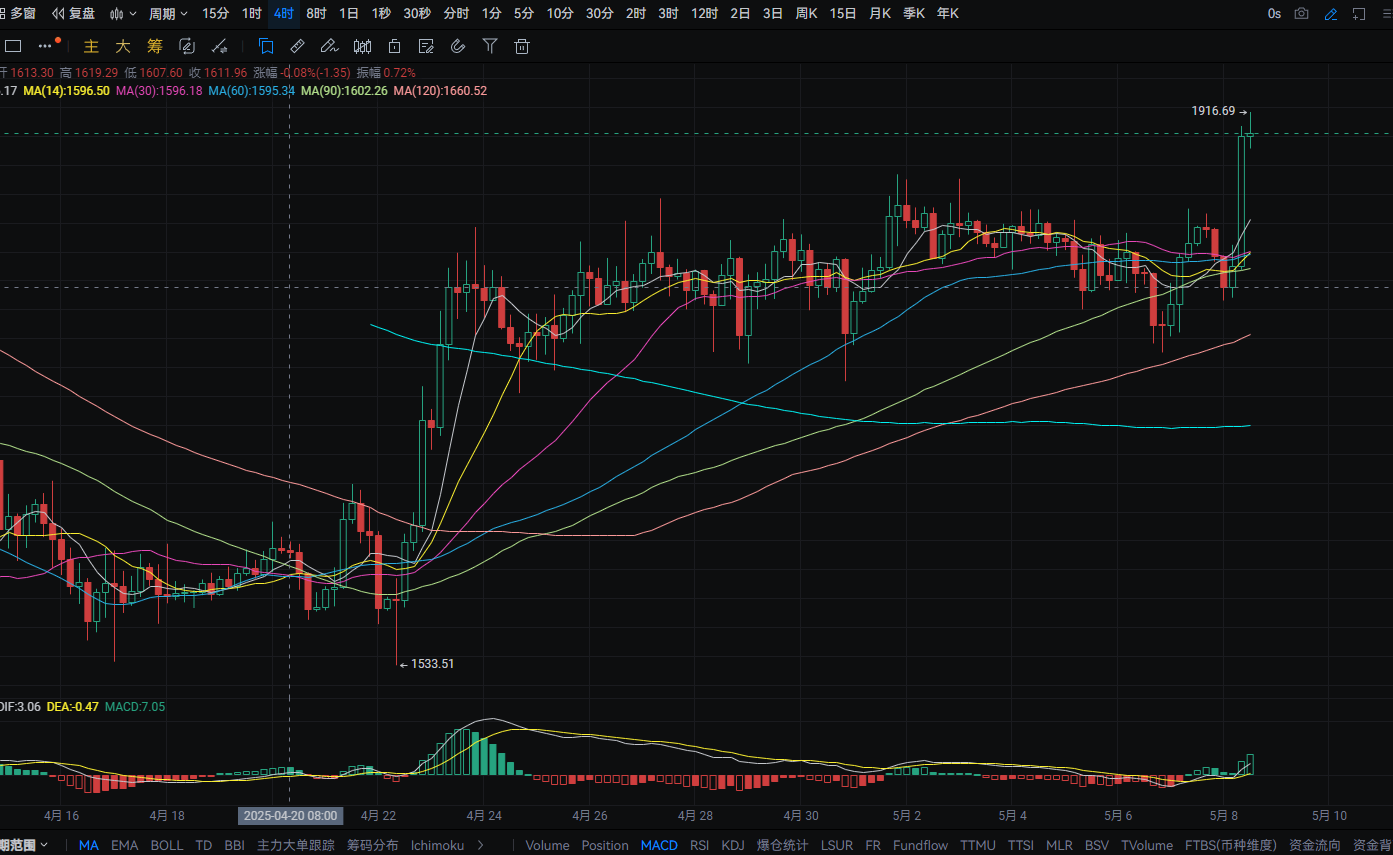This screenshot has height=855, width=1393.
Task: Enable the Volume sub-indicator
Action: 547,845
